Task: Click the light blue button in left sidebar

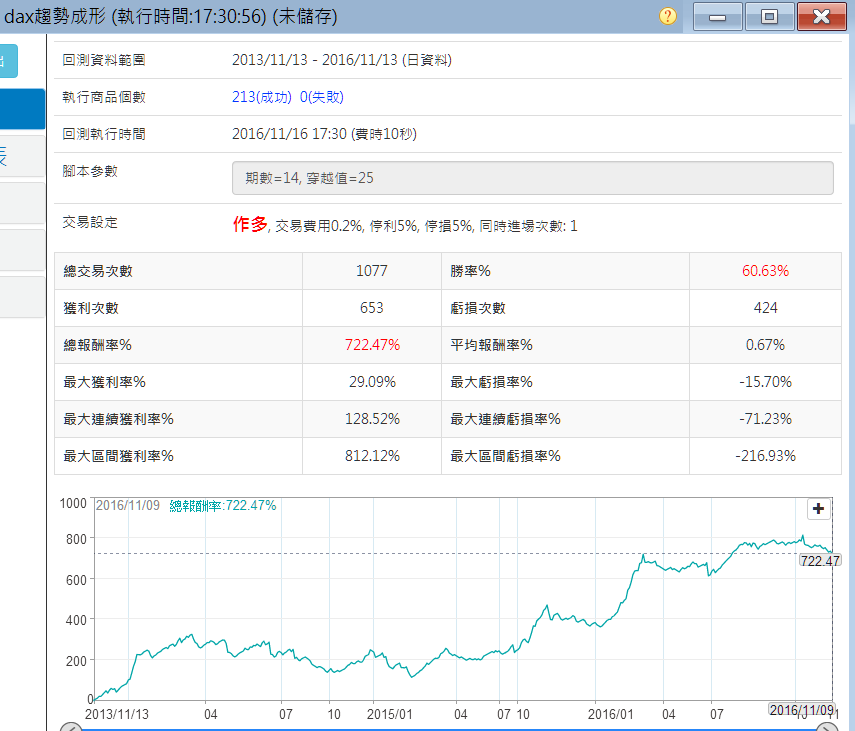Action: [x=8, y=62]
